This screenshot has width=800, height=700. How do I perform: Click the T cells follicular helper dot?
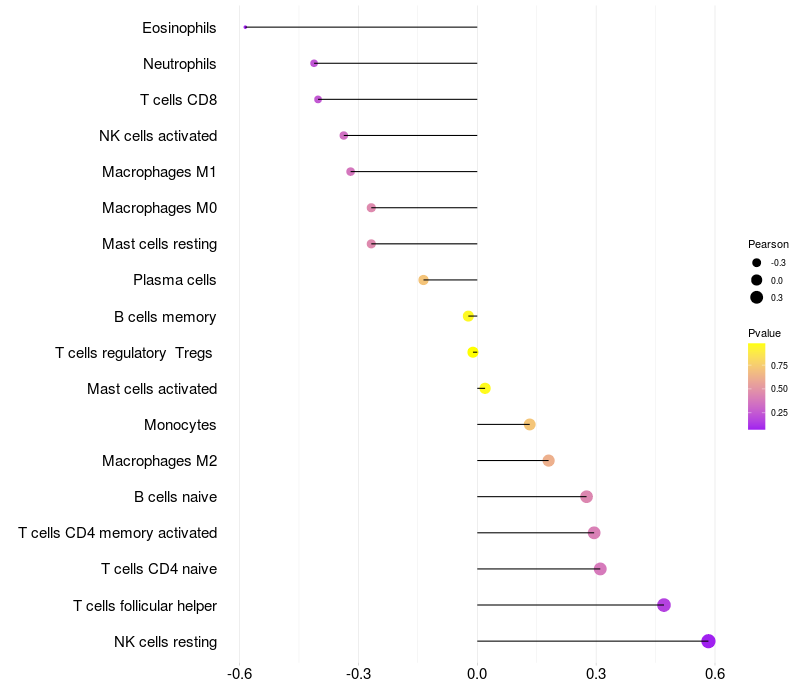click(664, 605)
